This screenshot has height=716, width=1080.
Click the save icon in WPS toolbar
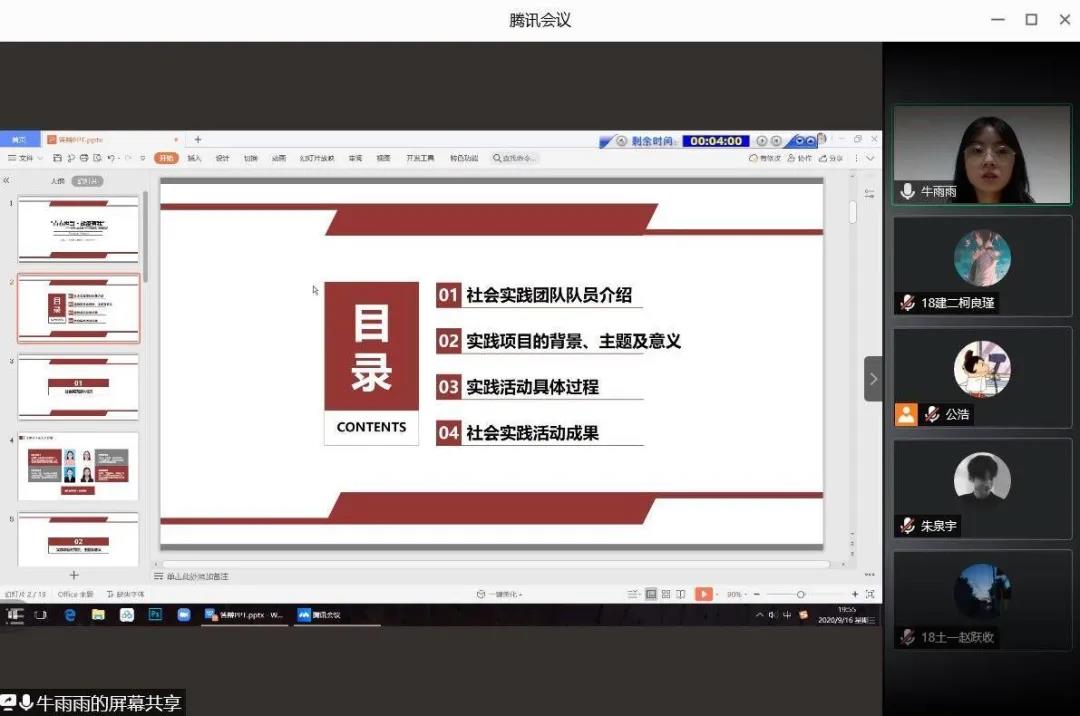tap(58, 158)
